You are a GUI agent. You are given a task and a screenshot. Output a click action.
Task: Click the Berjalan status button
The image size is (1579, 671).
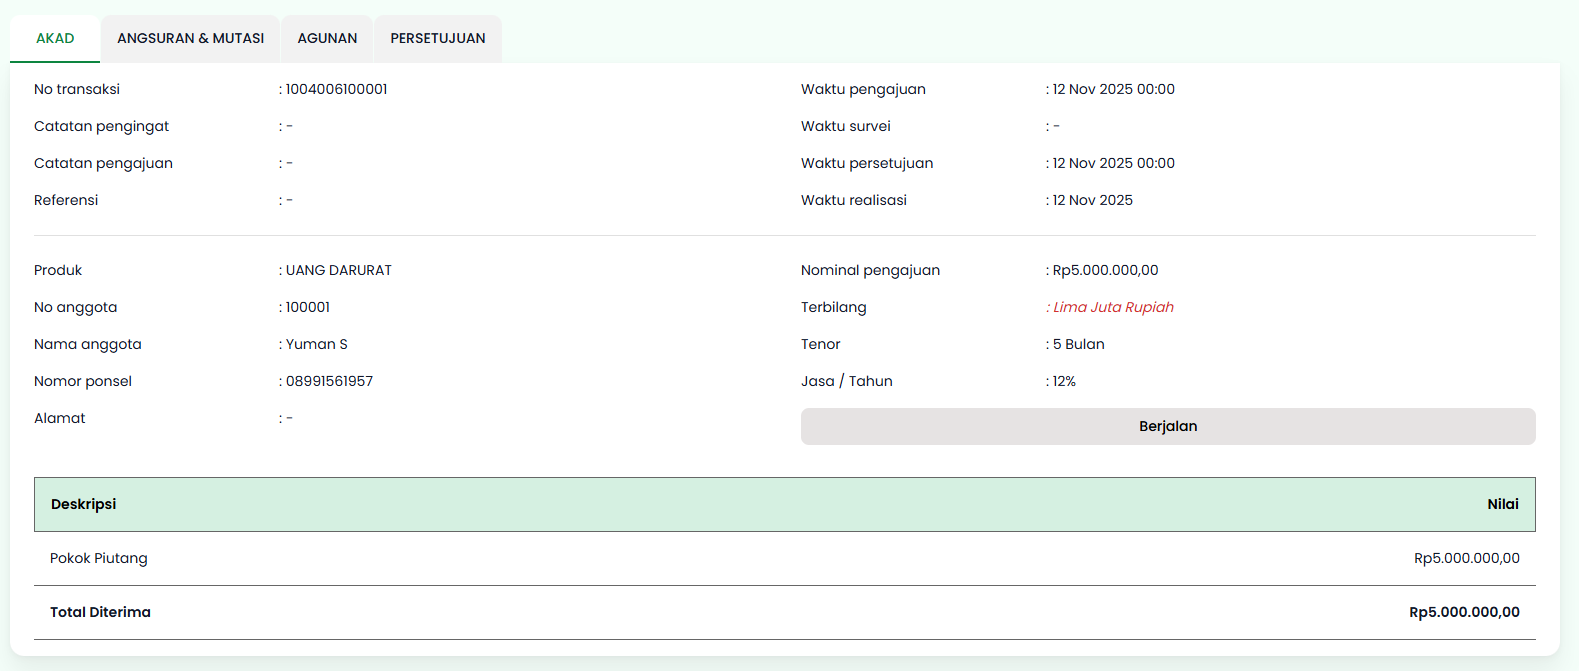pyautogui.click(x=1167, y=426)
